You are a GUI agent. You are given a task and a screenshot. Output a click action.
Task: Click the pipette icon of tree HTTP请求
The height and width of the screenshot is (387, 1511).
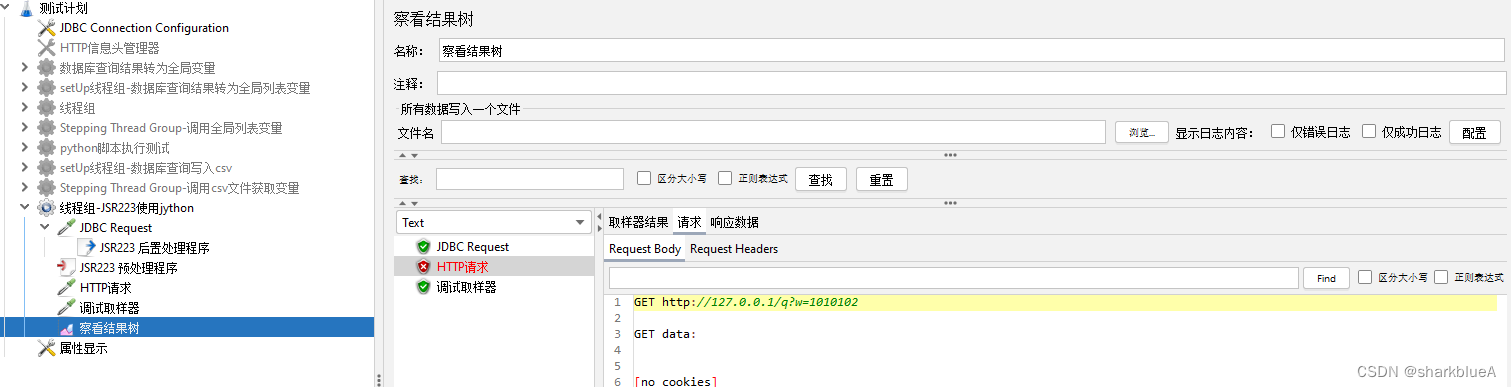66,288
